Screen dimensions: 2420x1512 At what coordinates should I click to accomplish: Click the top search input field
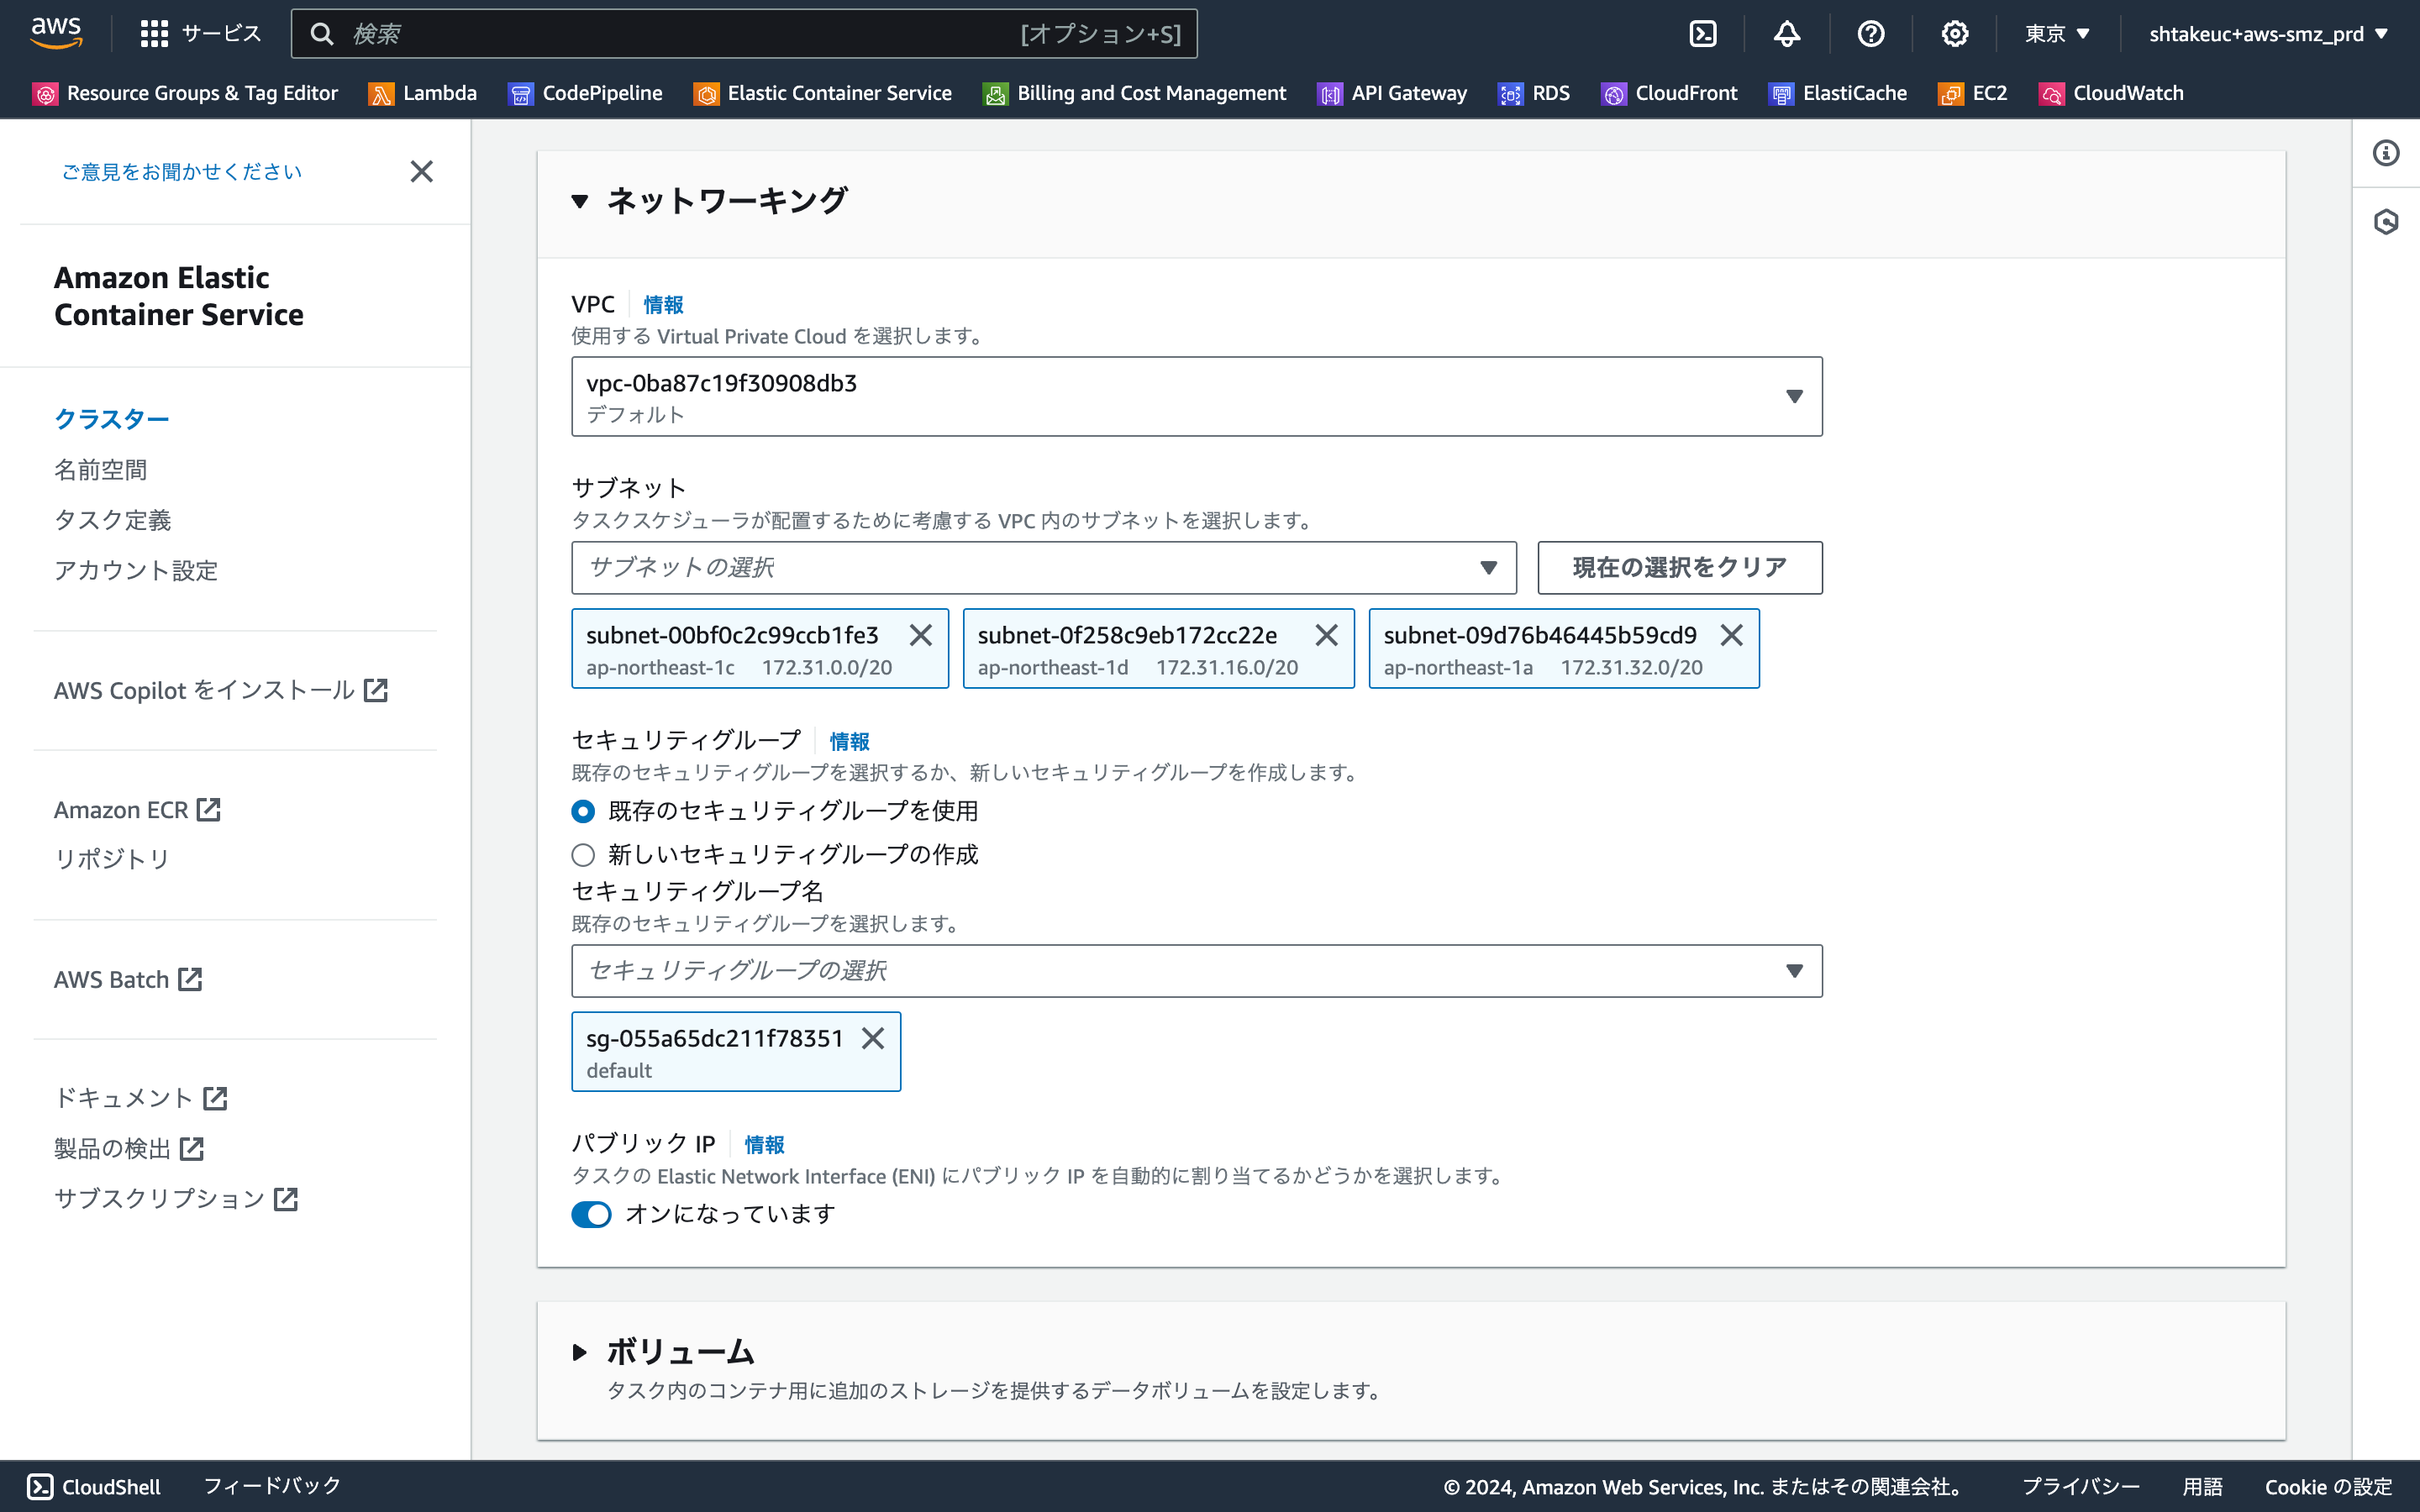tap(744, 34)
